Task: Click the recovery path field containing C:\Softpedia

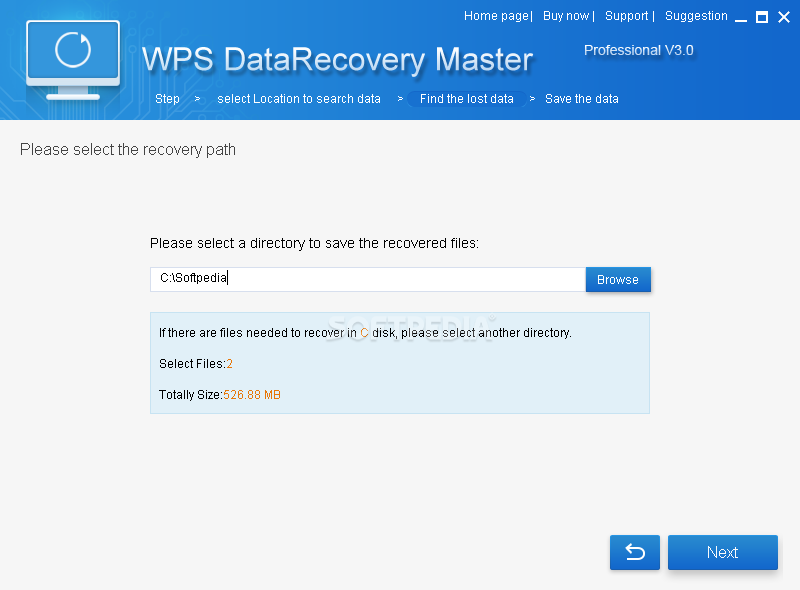Action: click(368, 279)
